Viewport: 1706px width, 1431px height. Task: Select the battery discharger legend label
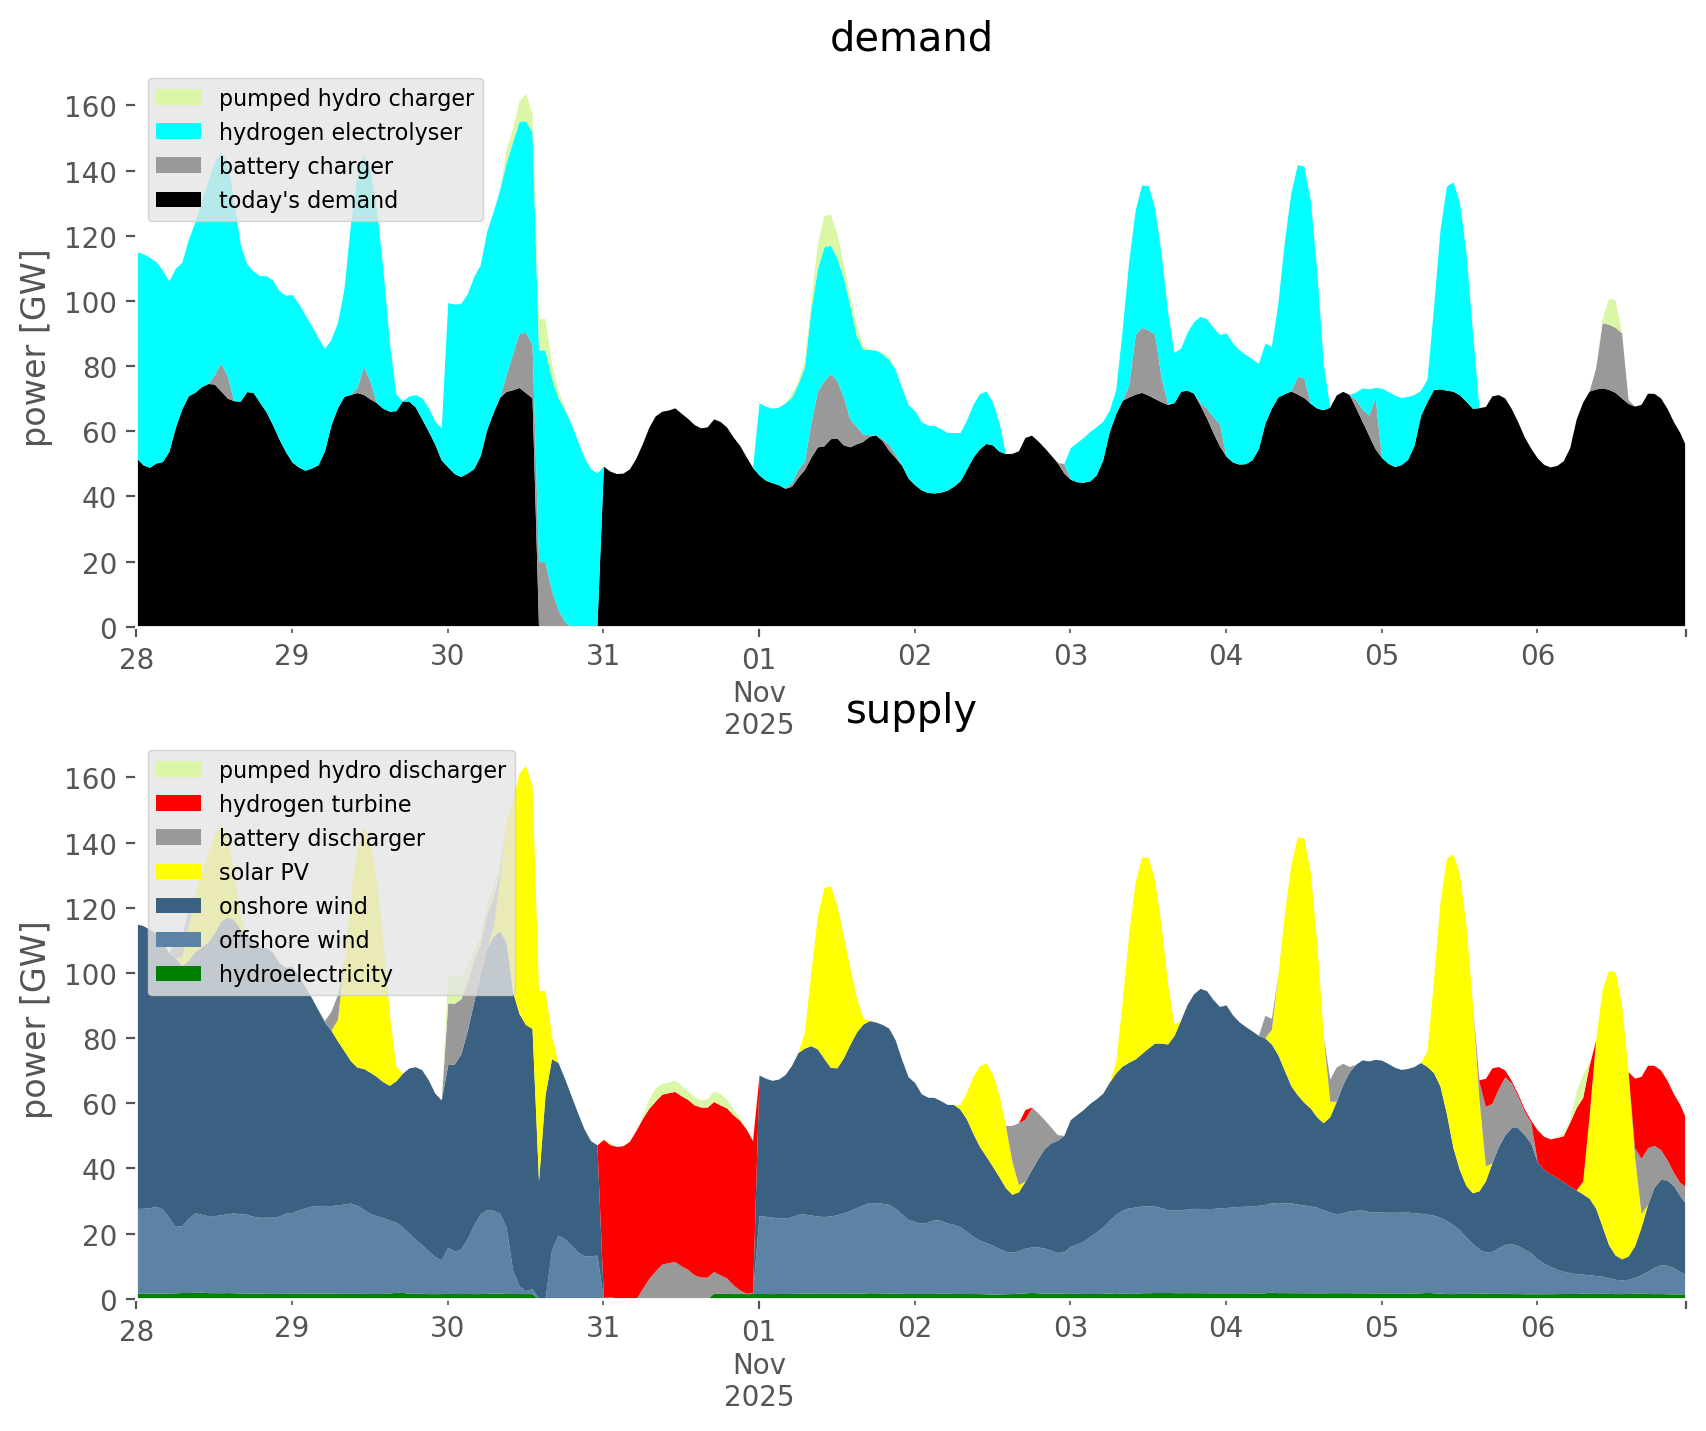point(321,838)
